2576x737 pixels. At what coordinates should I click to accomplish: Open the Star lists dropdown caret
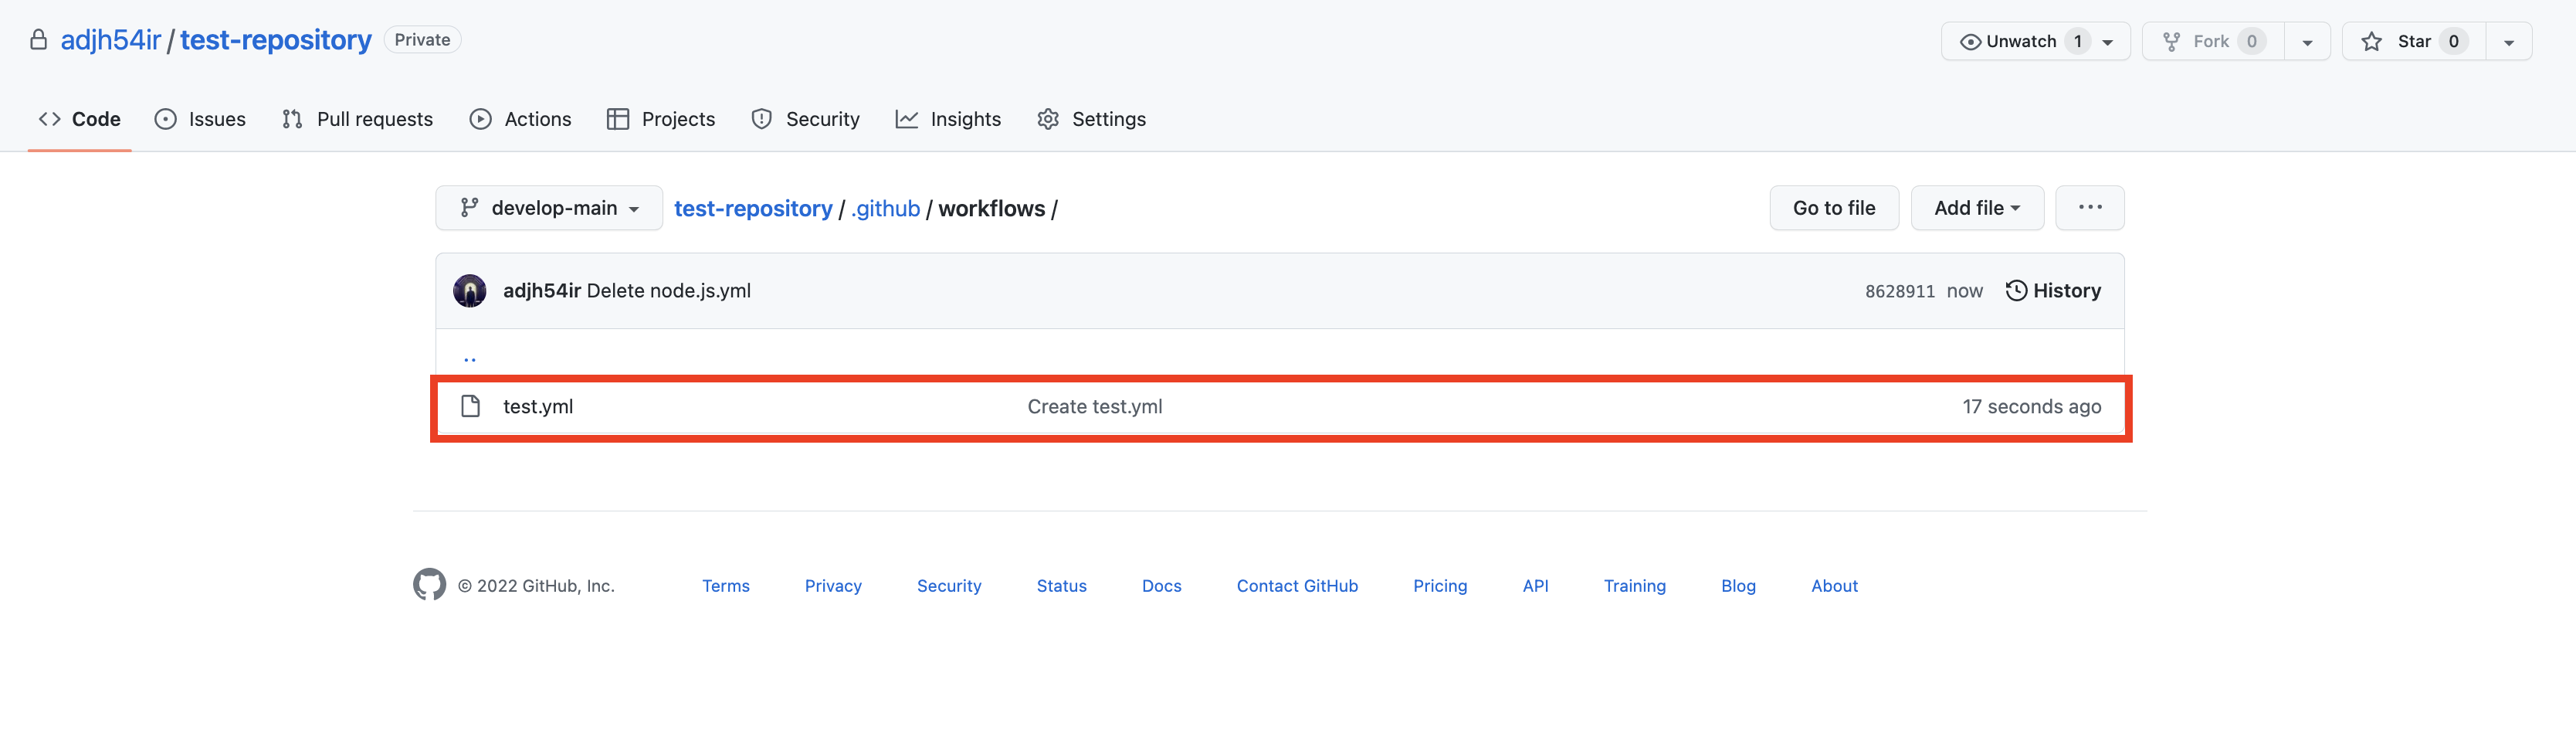click(2509, 42)
